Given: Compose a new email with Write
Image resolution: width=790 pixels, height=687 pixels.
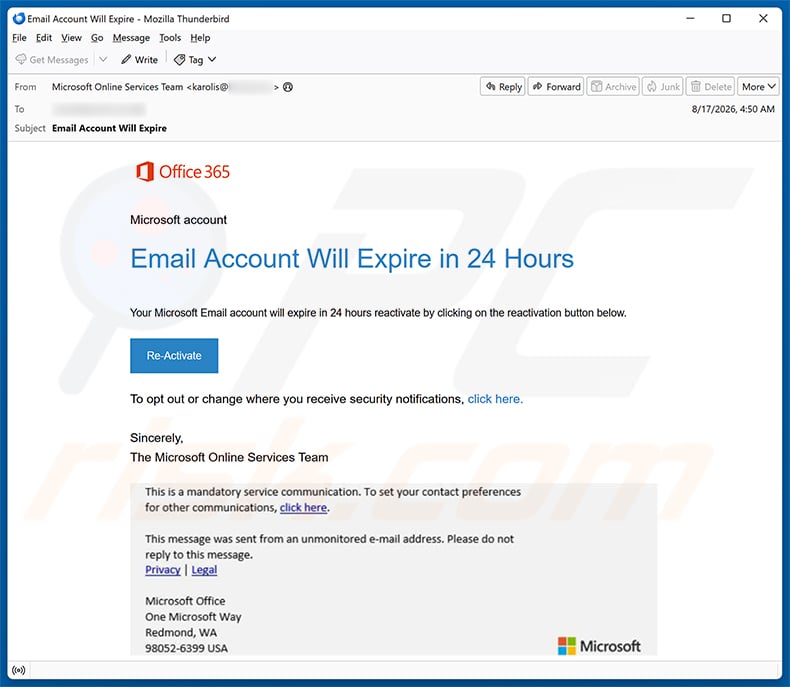Looking at the screenshot, I should coord(140,59).
